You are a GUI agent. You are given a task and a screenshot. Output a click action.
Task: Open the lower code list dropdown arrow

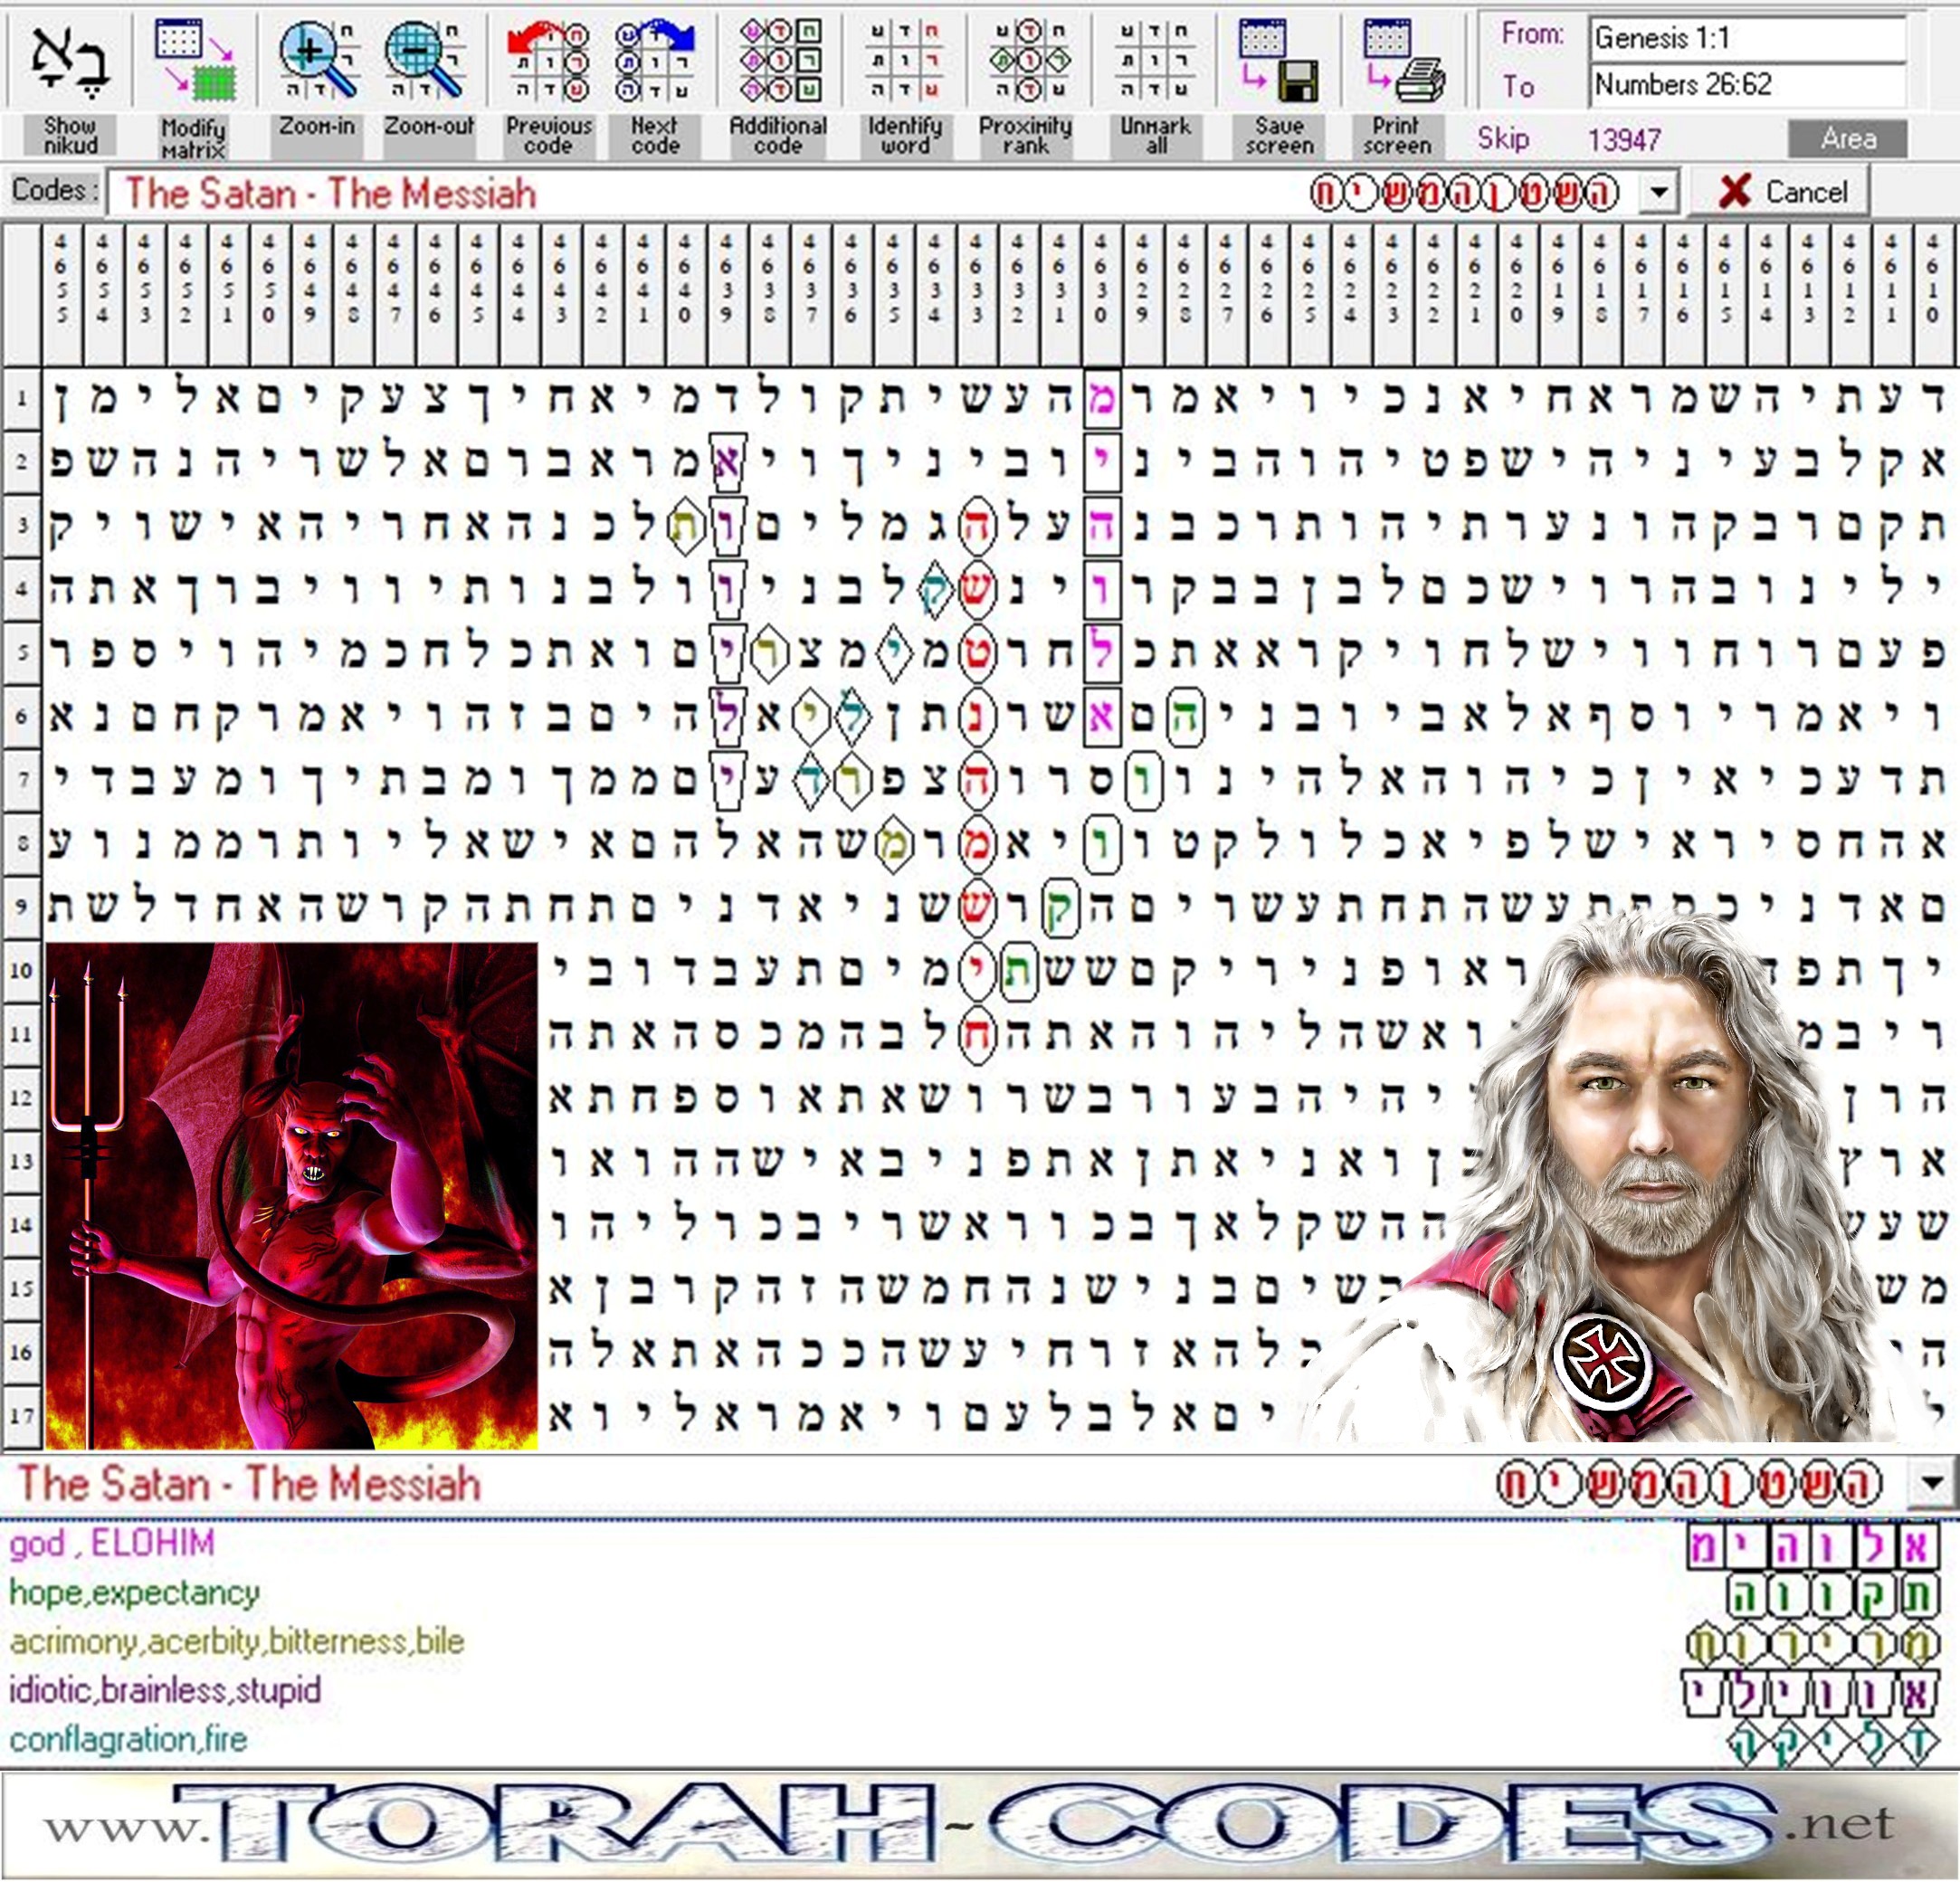(x=1931, y=1483)
